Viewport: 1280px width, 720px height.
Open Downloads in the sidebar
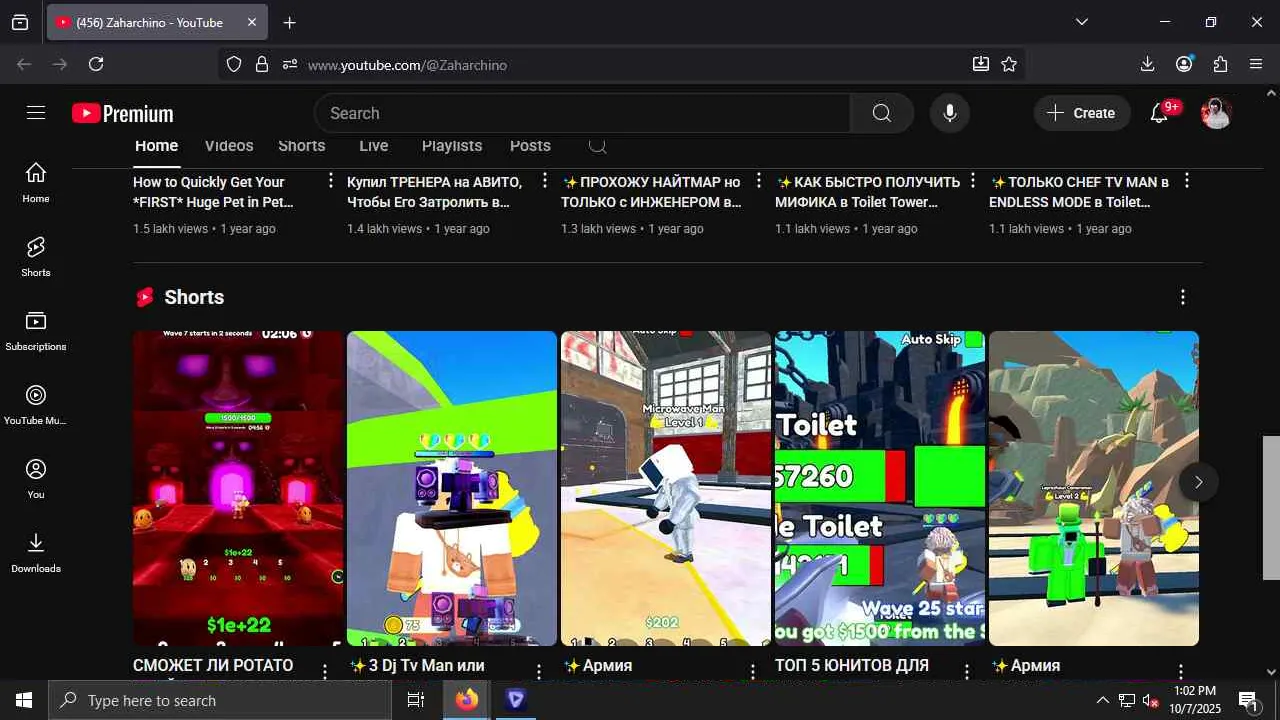pos(36,552)
